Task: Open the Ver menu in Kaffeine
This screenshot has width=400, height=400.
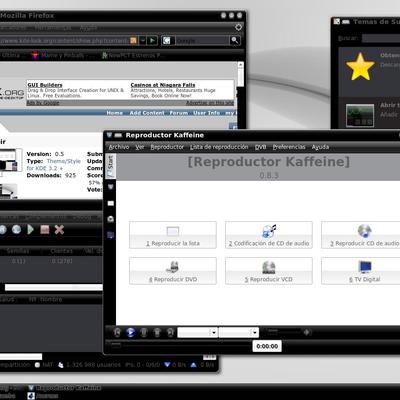Action: 140,147
